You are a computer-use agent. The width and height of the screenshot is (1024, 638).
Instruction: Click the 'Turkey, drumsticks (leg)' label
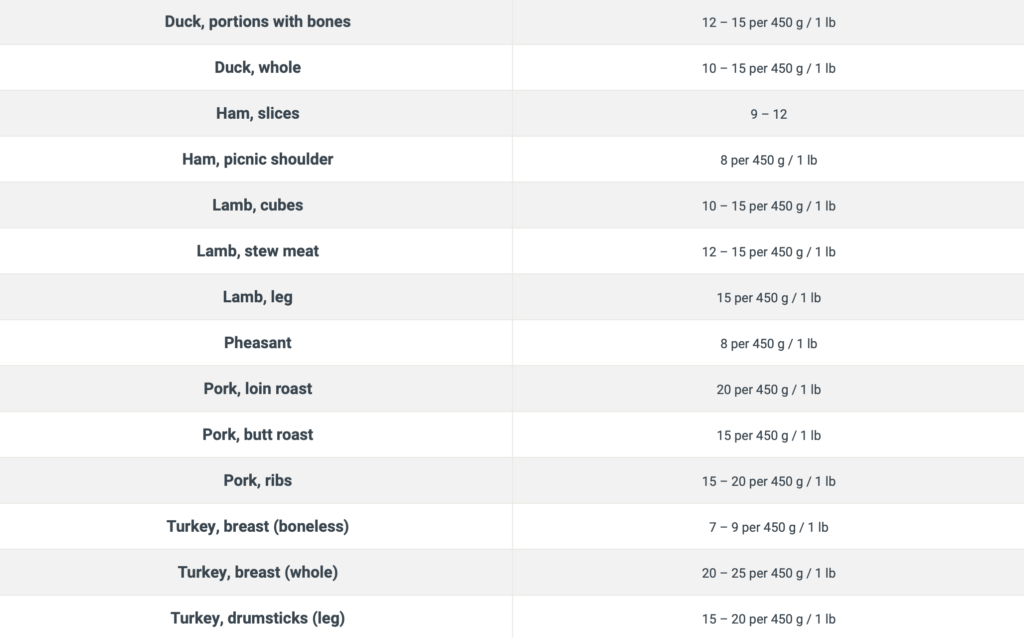click(x=257, y=618)
